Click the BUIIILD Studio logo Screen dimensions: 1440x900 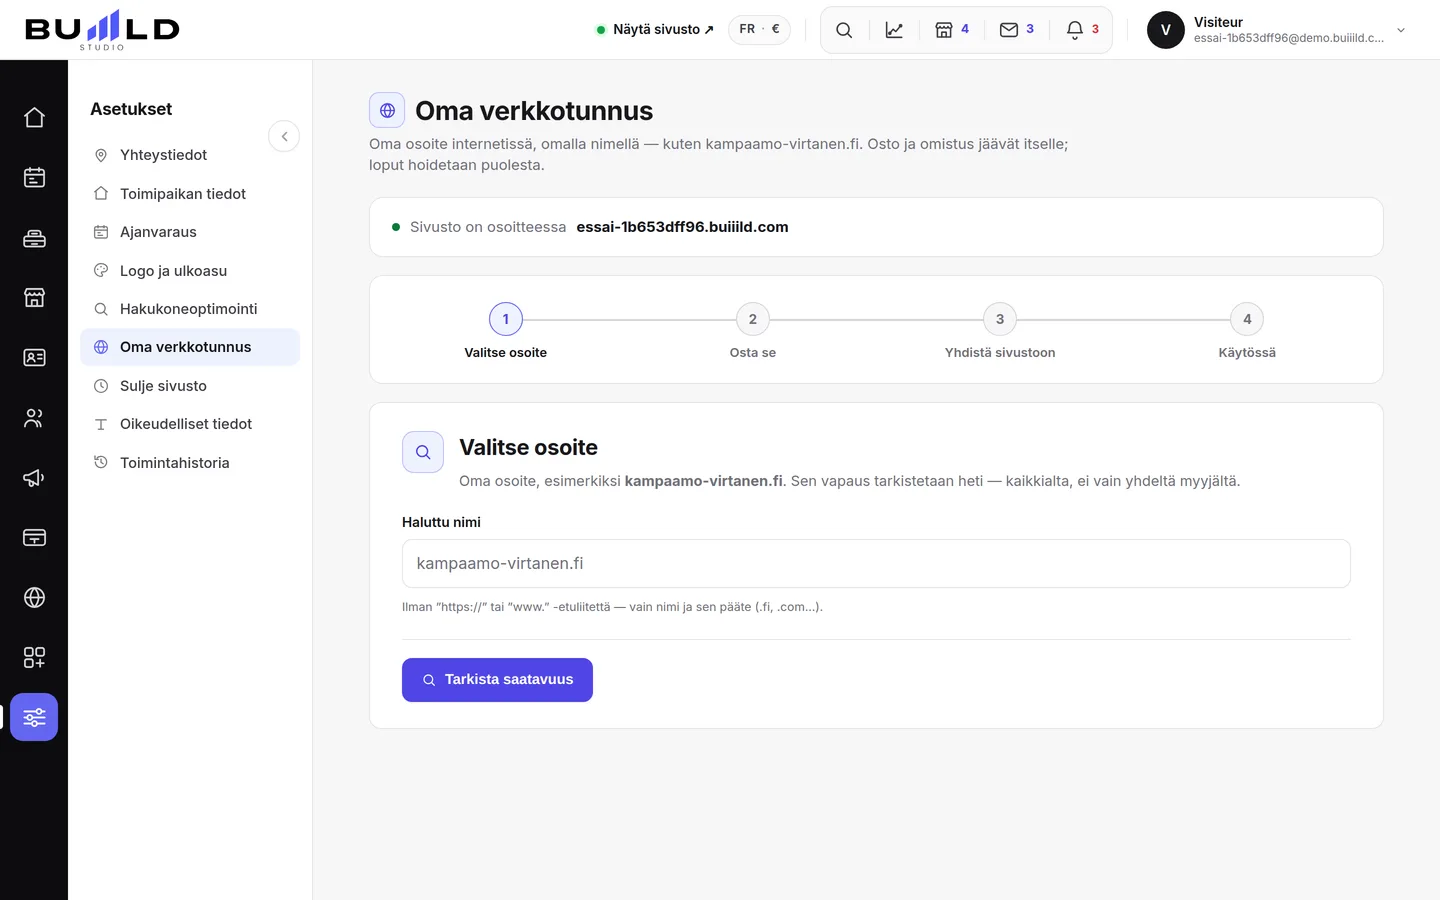coord(102,30)
